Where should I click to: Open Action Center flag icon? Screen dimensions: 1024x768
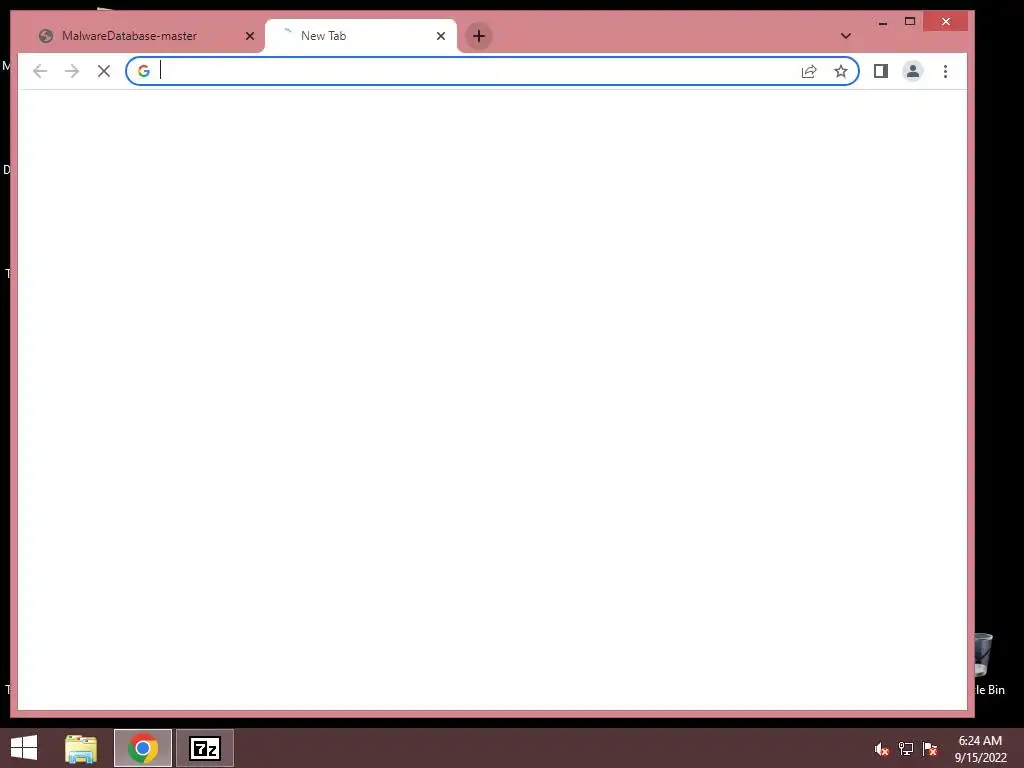click(x=930, y=749)
